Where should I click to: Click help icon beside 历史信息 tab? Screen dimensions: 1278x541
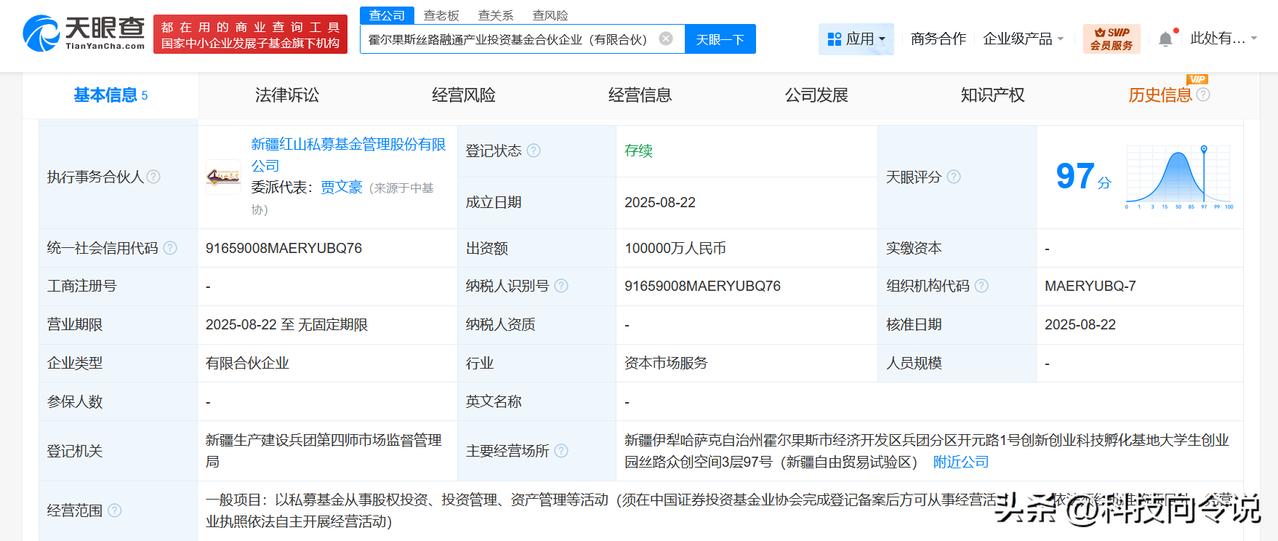(1203, 95)
